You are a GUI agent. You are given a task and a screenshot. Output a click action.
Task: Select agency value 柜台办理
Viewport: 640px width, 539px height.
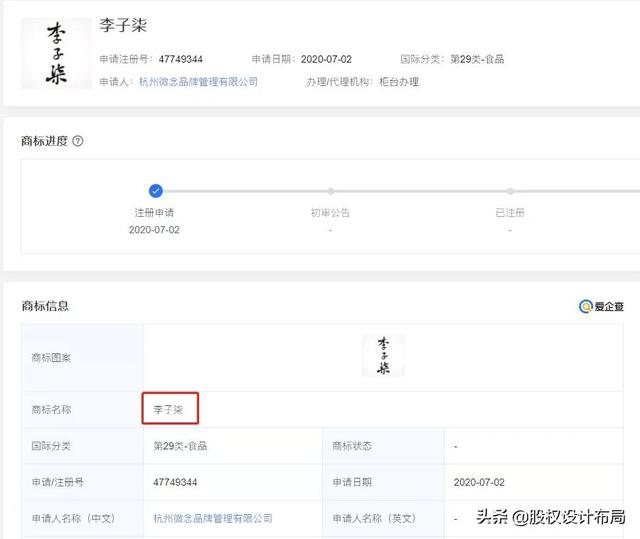tap(399, 82)
